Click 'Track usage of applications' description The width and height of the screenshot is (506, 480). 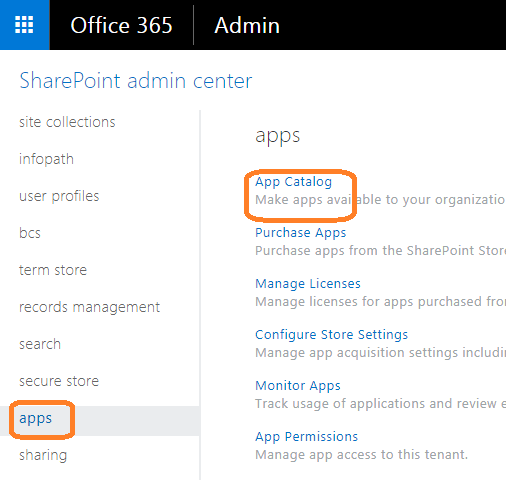coord(380,404)
